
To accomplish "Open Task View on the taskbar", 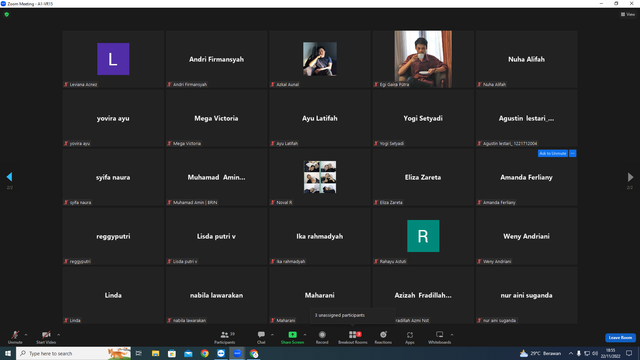I will [x=139, y=353].
